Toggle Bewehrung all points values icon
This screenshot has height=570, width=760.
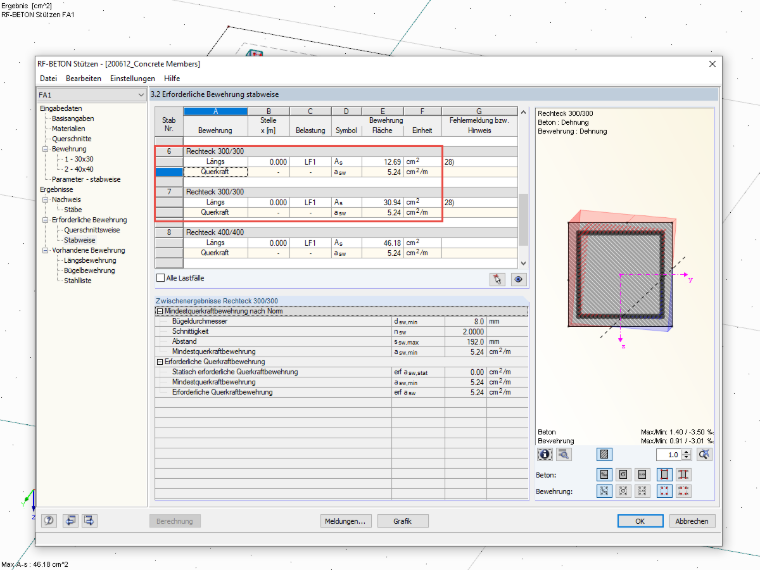click(x=683, y=491)
